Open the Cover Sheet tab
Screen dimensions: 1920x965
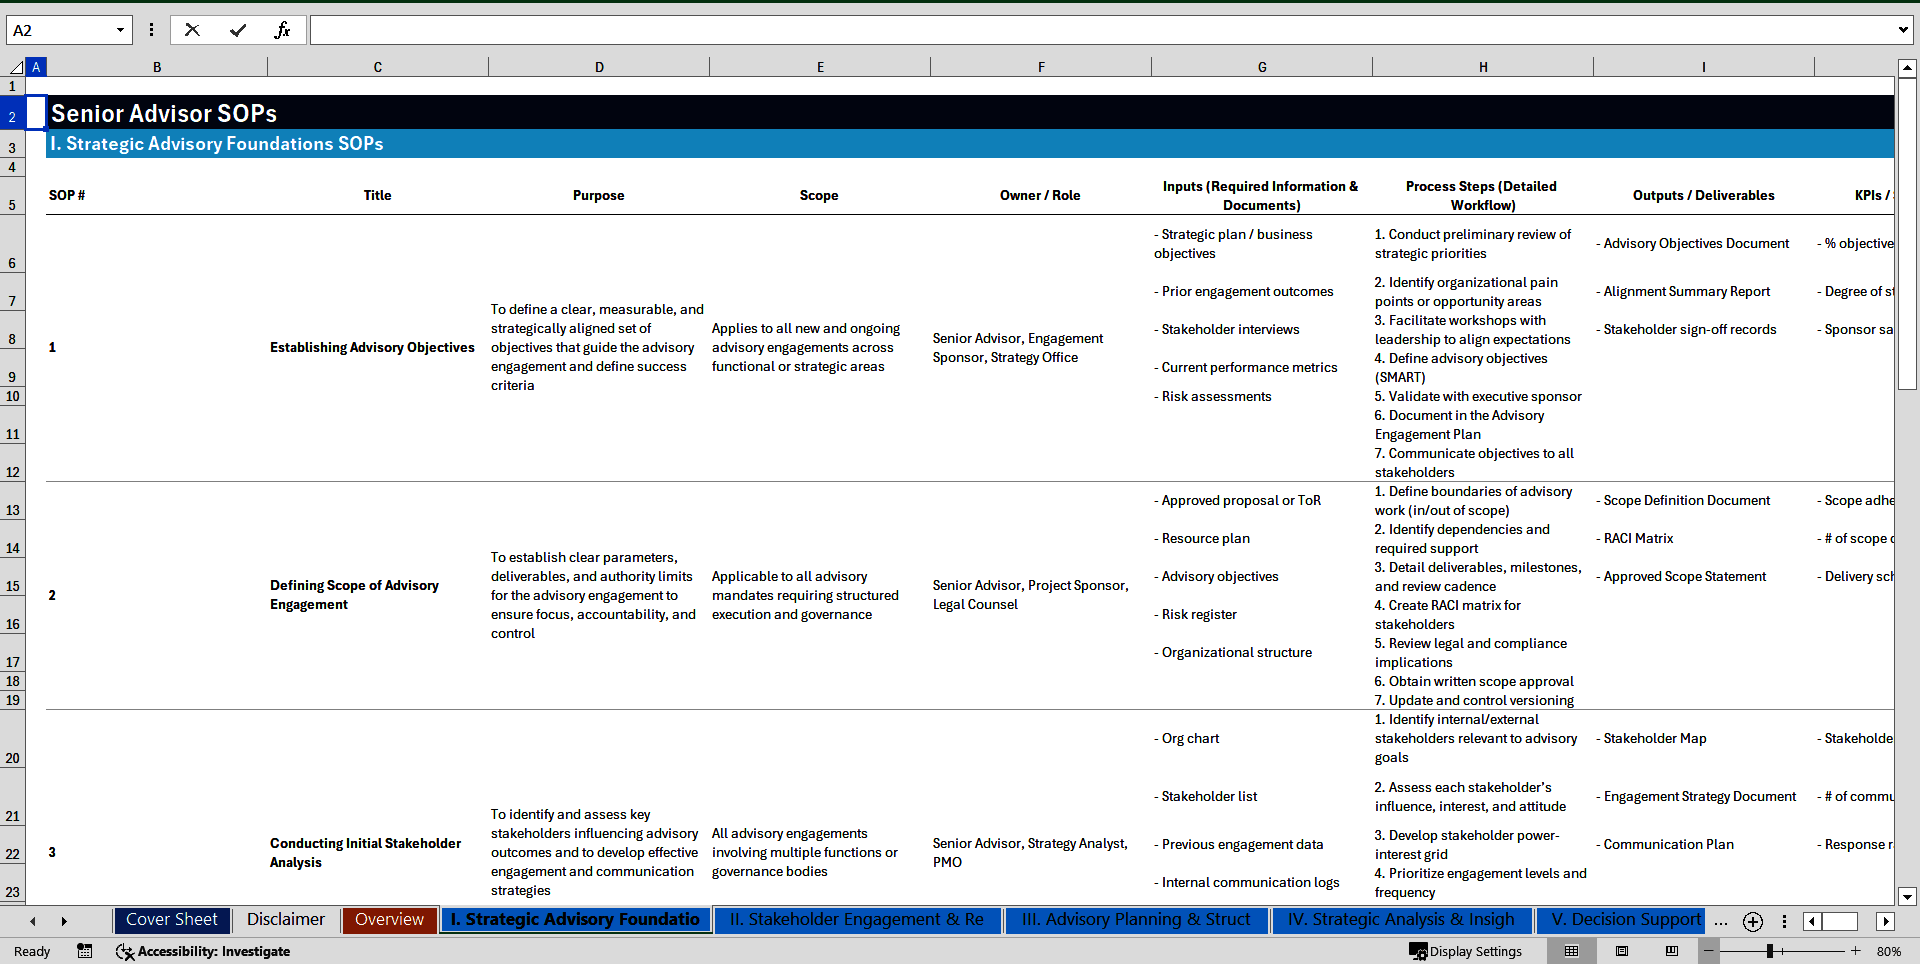click(x=171, y=920)
